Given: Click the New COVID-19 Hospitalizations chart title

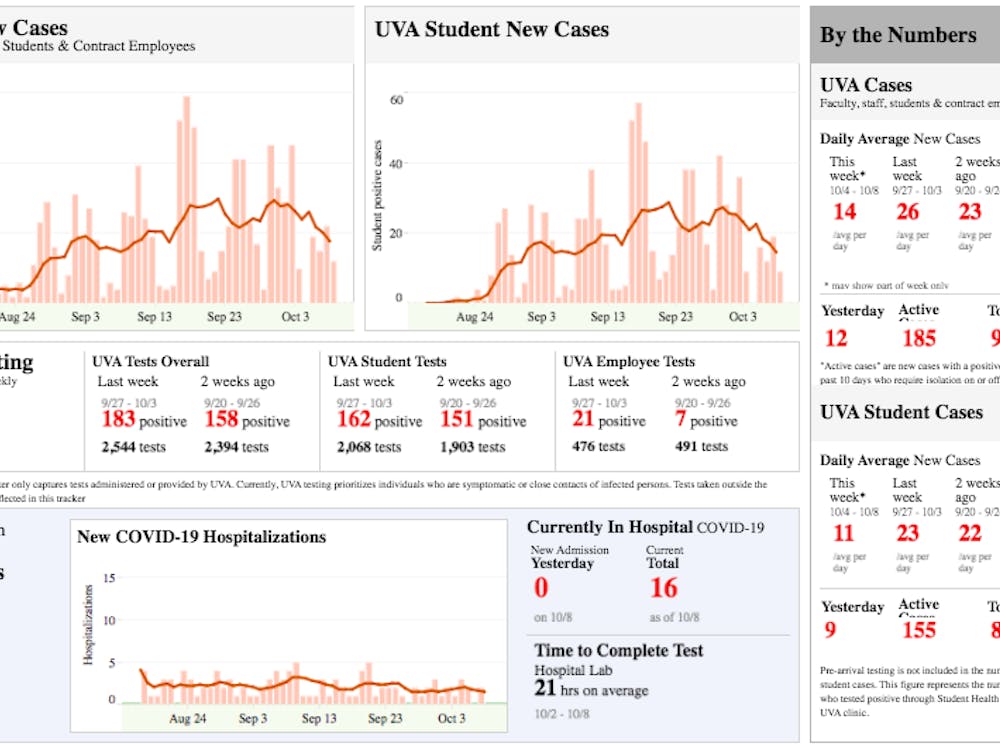Looking at the screenshot, I should pyautogui.click(x=201, y=537).
